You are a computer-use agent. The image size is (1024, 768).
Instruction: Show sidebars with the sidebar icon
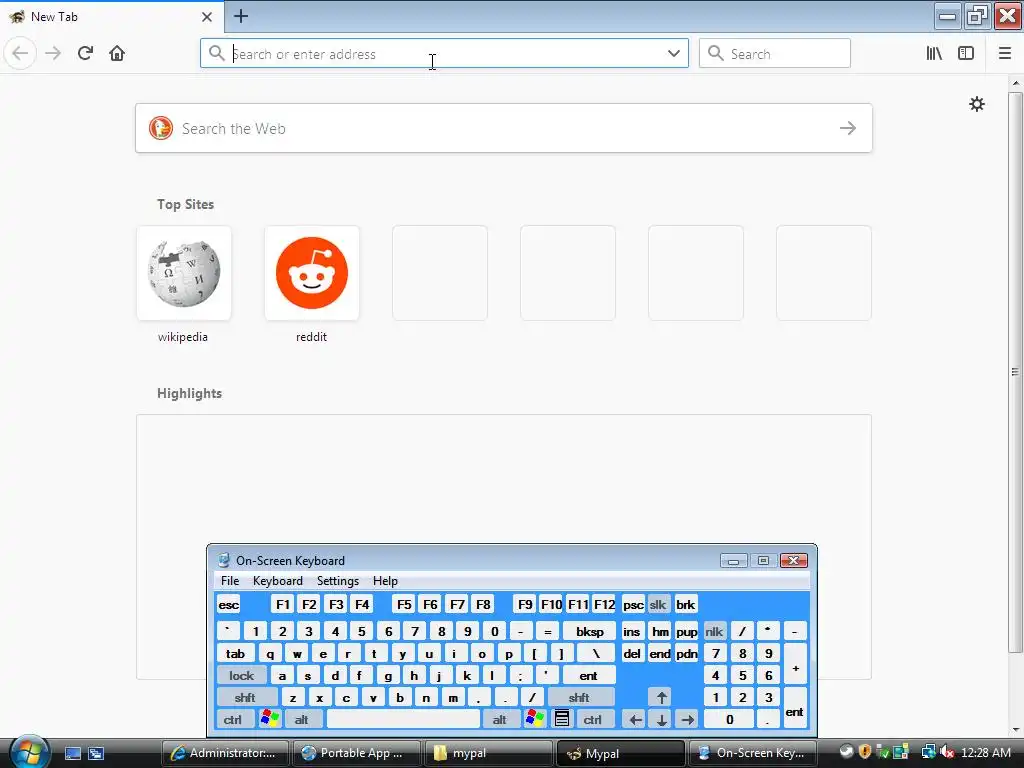(966, 54)
